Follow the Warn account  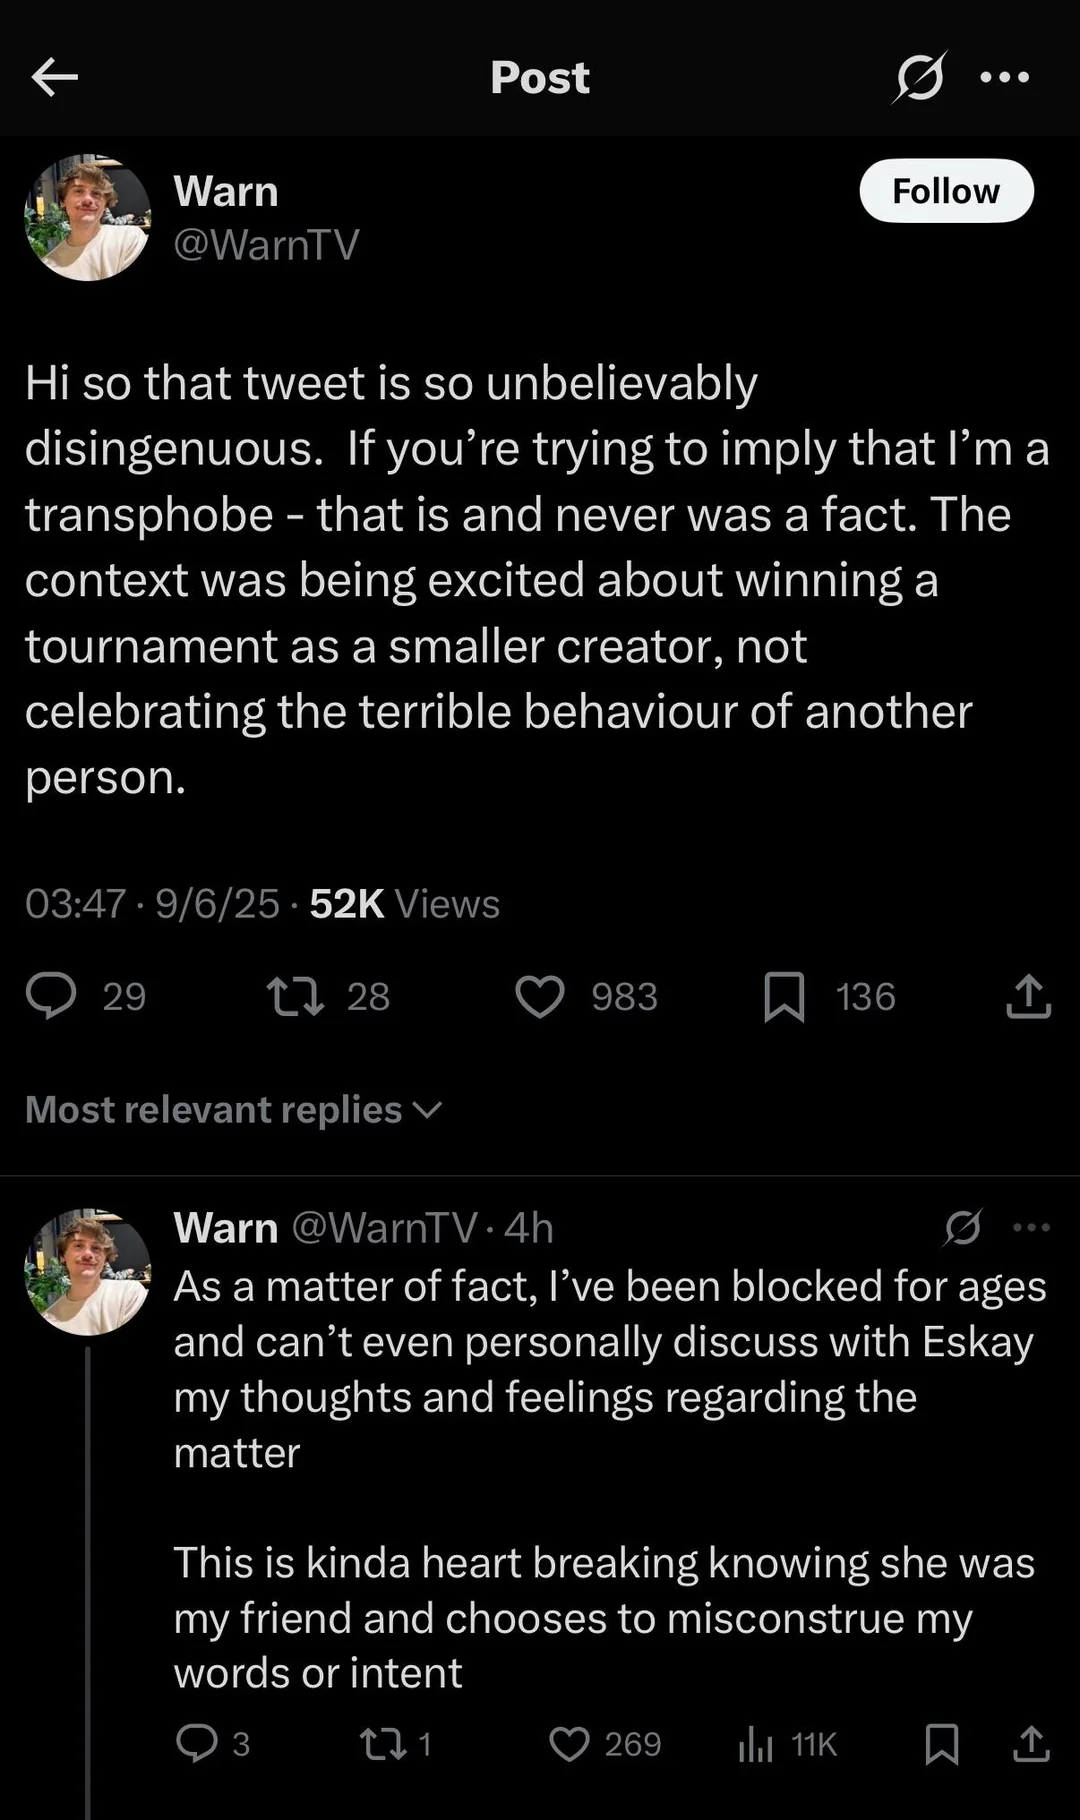tap(945, 191)
